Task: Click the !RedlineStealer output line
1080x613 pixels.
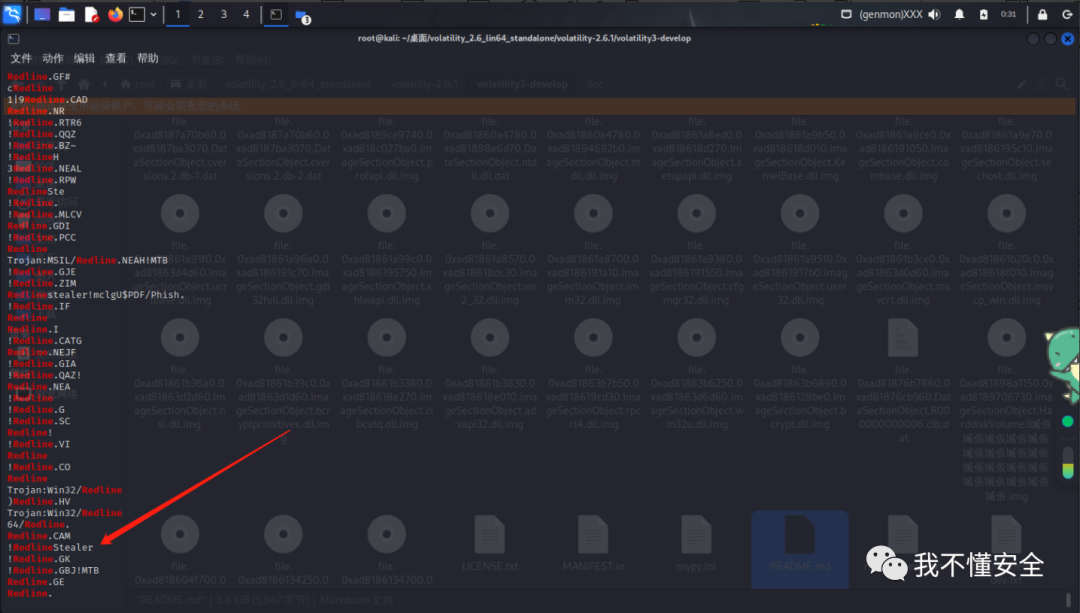Action: (50, 548)
